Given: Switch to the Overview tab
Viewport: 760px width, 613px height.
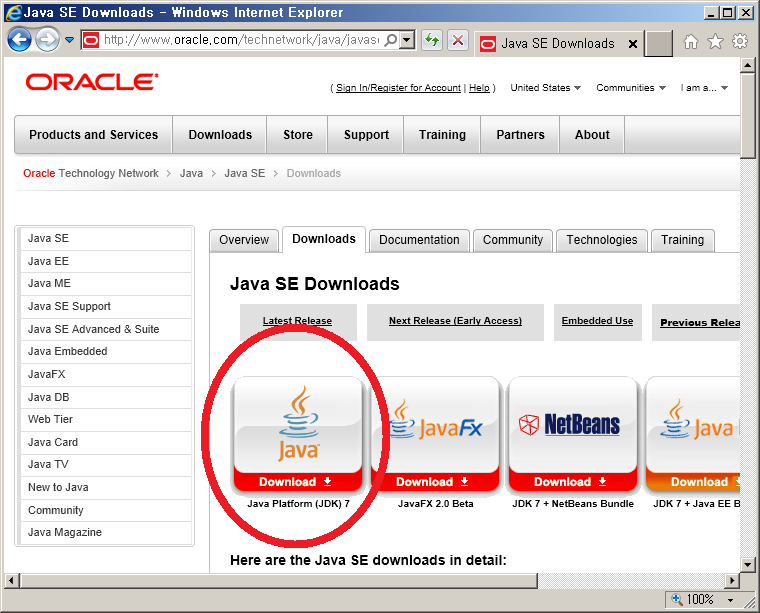Looking at the screenshot, I should [244, 240].
